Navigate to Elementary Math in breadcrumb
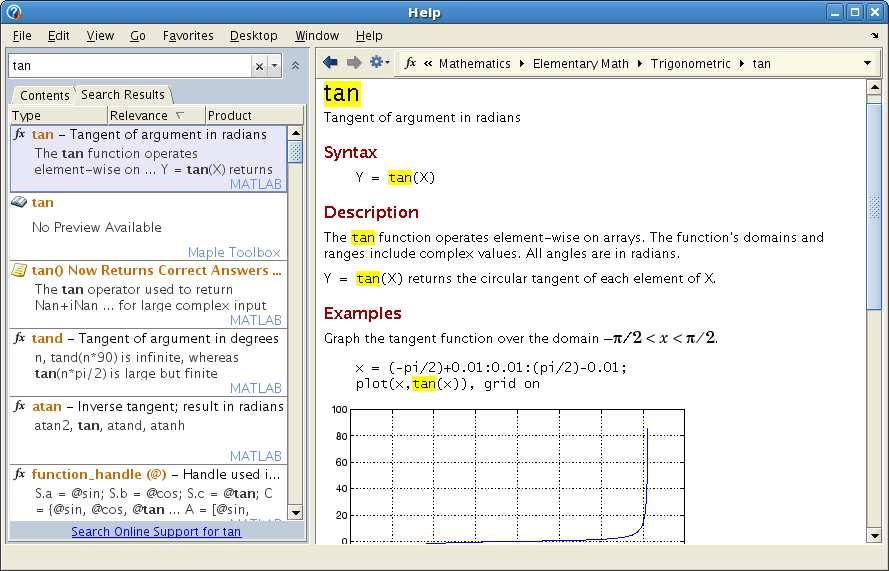The height and width of the screenshot is (571, 889). 581,64
